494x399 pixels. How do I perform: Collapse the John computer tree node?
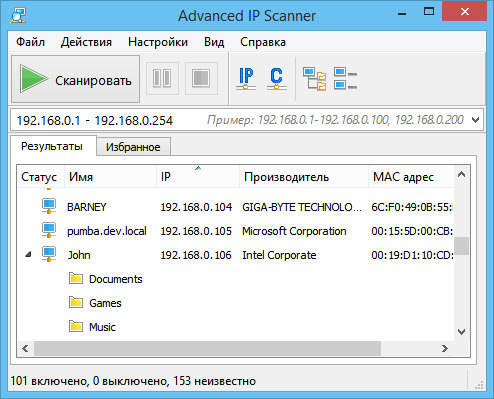pos(29,255)
